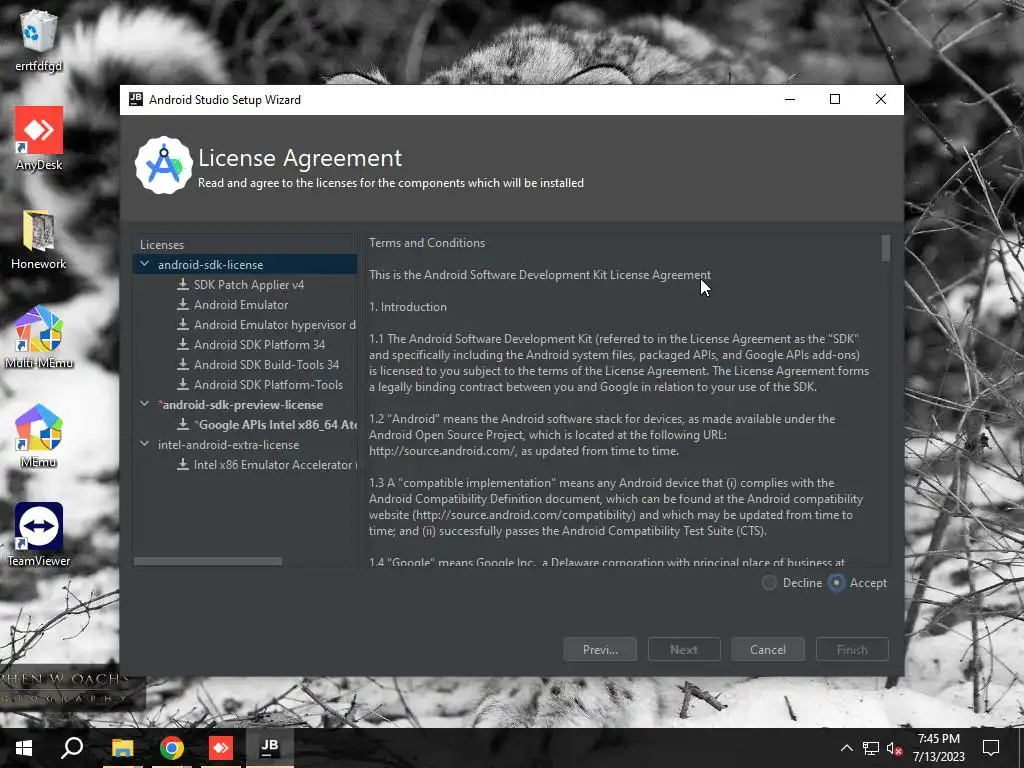Select Android SDK Platform-Tools text
Image resolution: width=1024 pixels, height=768 pixels.
point(268,385)
